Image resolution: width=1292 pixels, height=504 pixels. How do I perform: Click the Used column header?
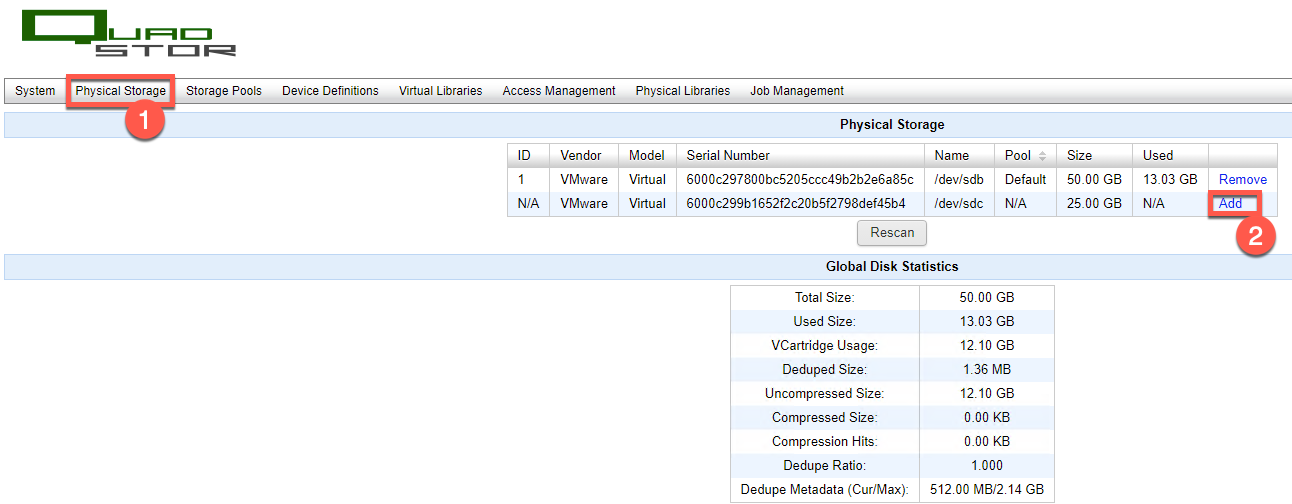pos(1158,156)
